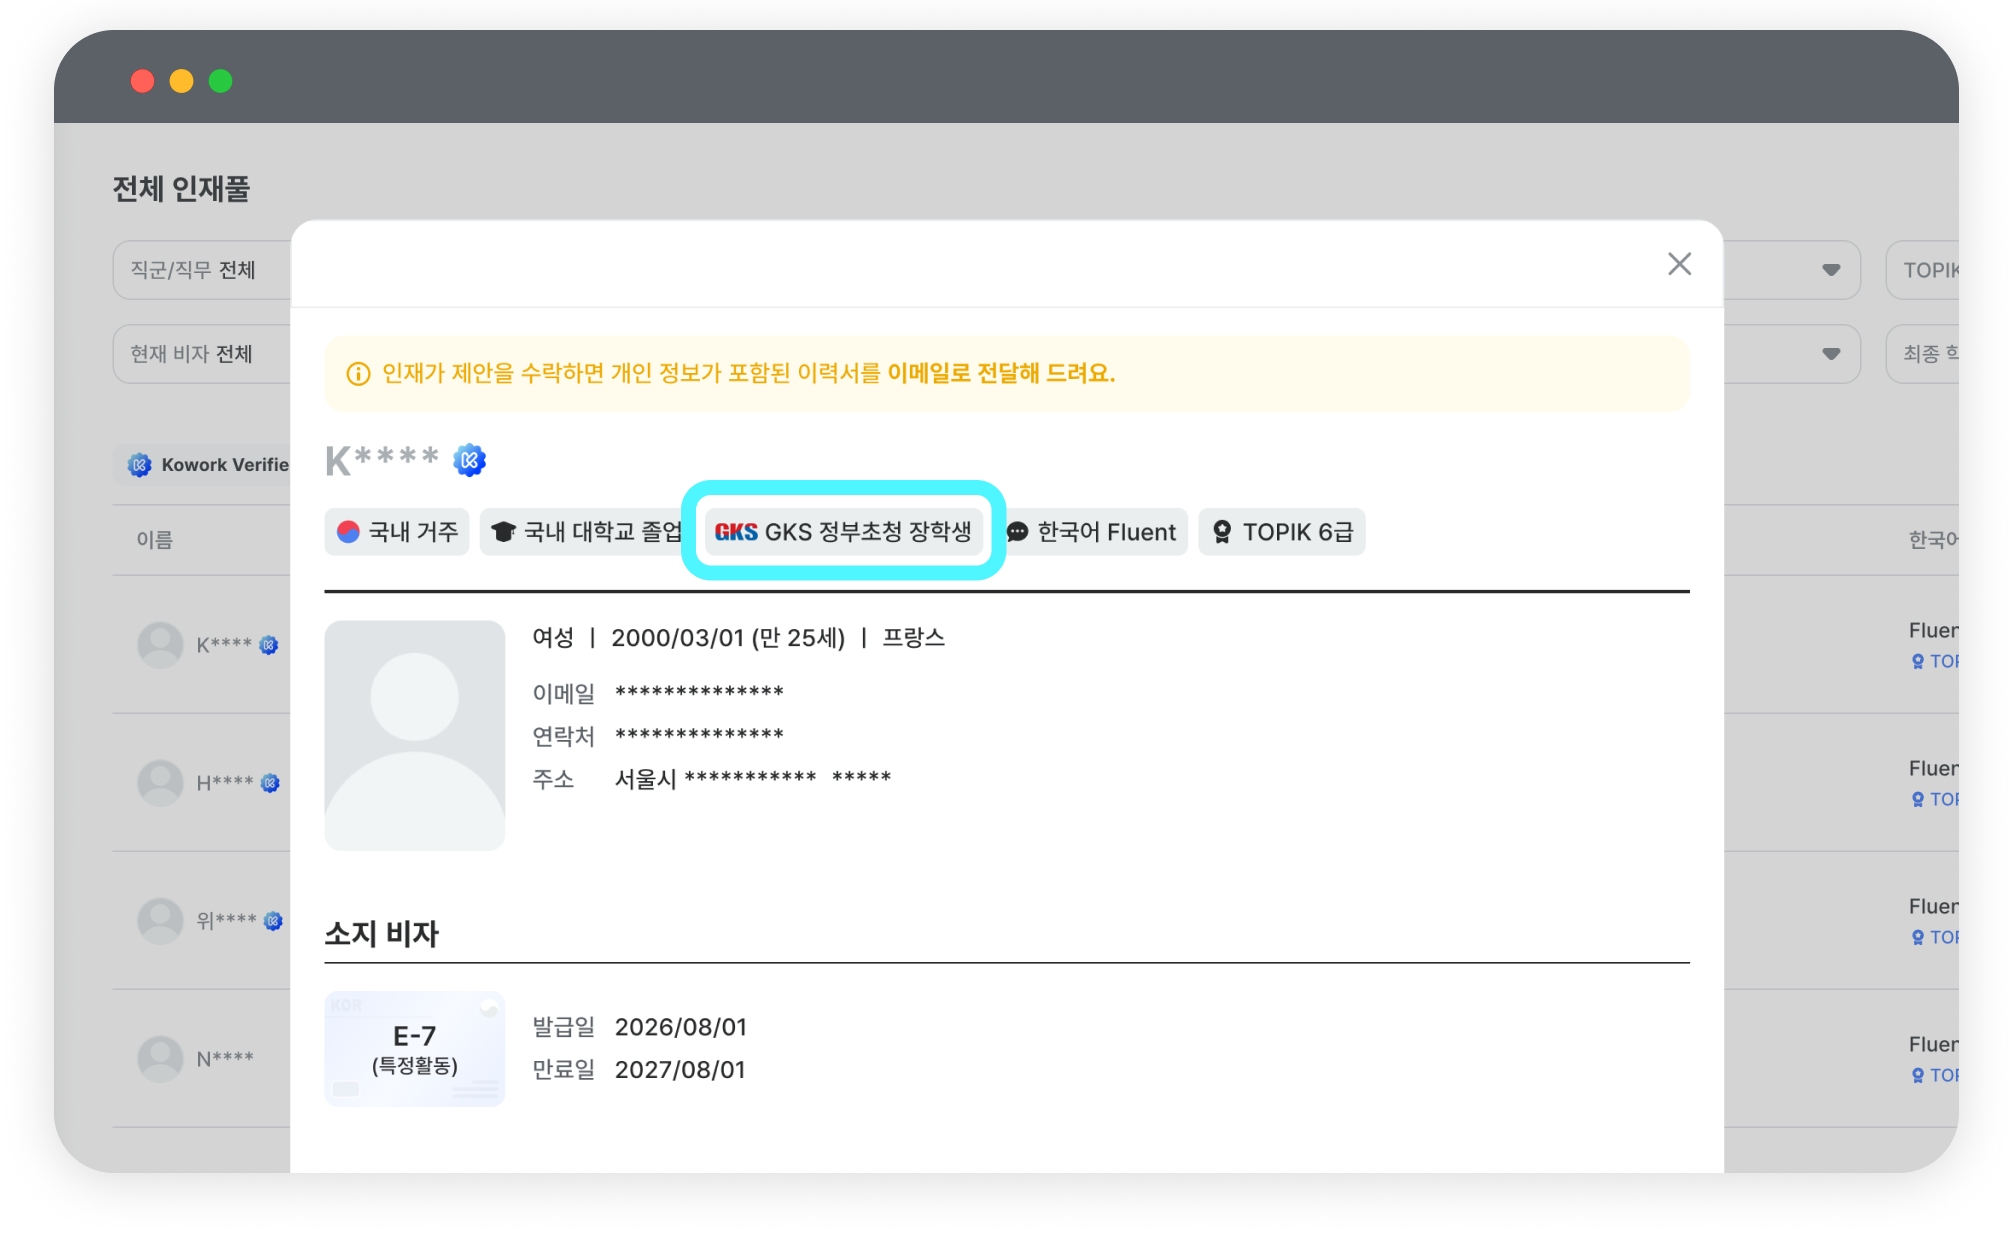Click the GKS logo icon
The width and height of the screenshot is (2013, 1251).
736,532
